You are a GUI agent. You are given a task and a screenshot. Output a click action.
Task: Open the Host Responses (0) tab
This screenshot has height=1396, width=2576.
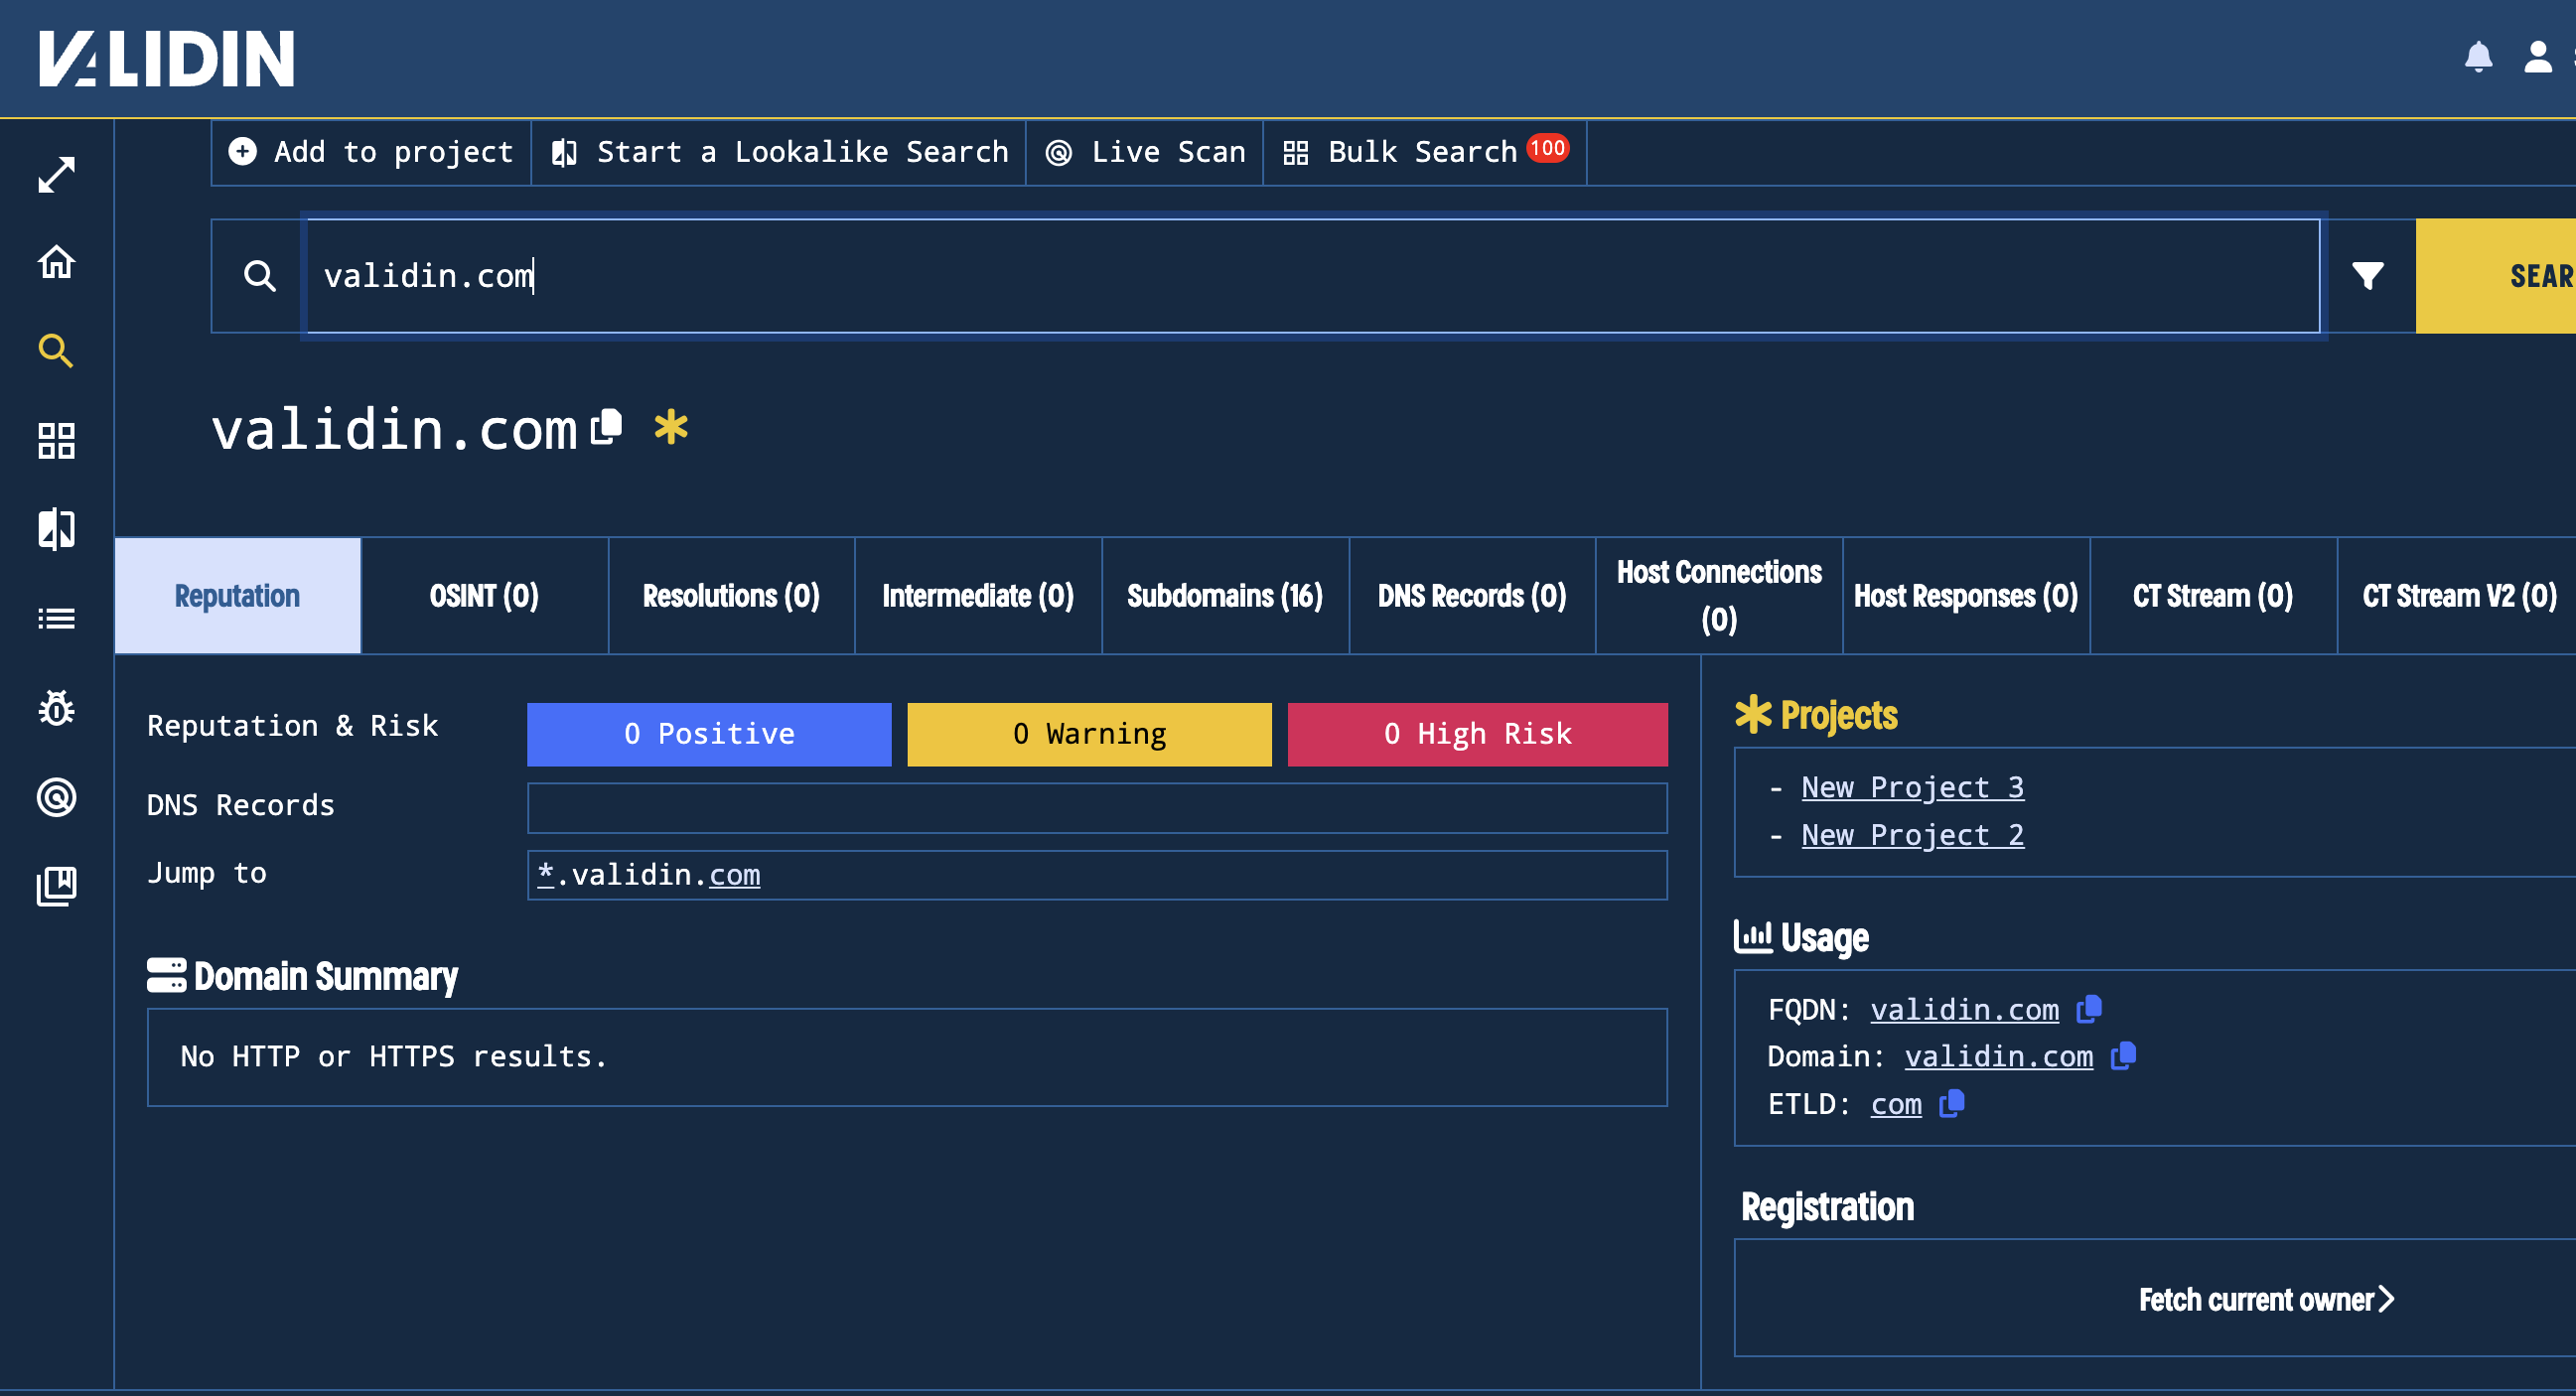(x=1966, y=596)
